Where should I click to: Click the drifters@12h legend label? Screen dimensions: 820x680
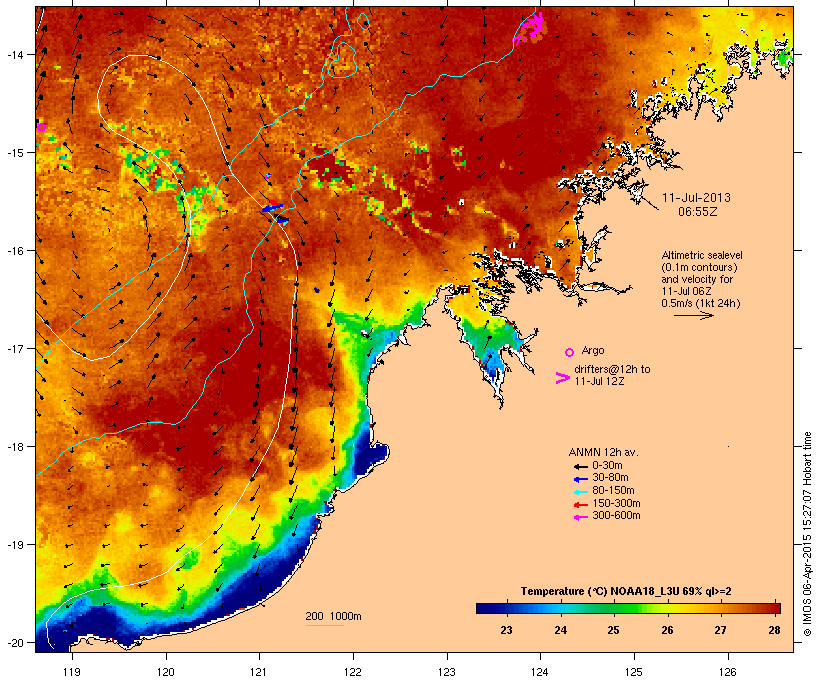(612, 369)
